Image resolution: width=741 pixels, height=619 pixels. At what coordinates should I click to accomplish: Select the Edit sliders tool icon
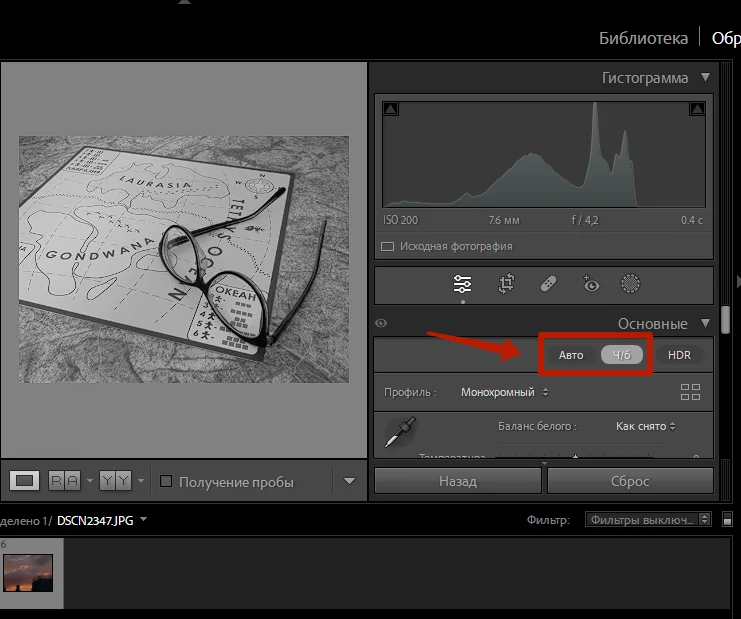click(462, 284)
